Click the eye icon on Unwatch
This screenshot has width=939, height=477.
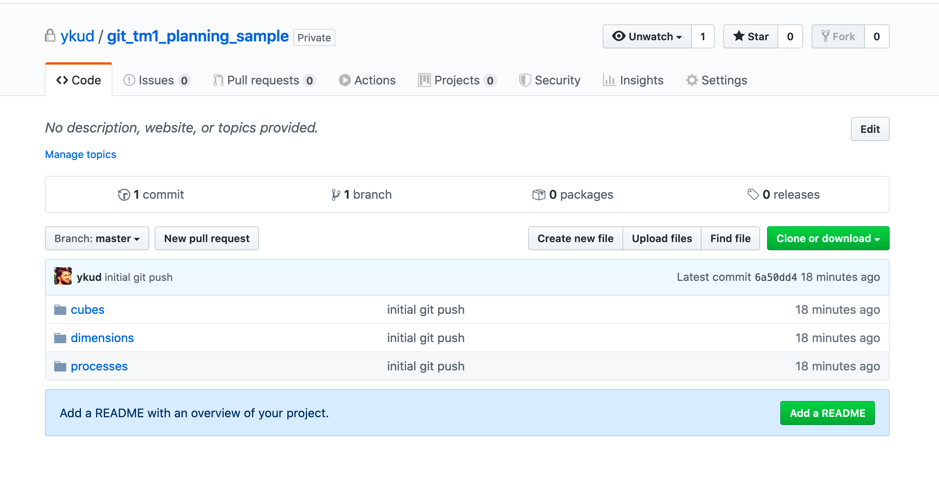pyautogui.click(x=619, y=37)
